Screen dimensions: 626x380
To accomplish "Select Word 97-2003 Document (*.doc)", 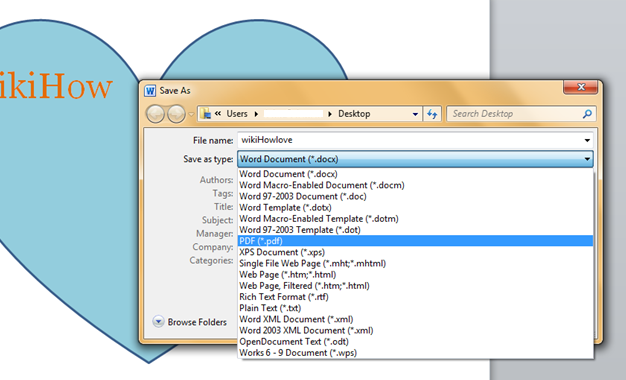I will [415, 196].
